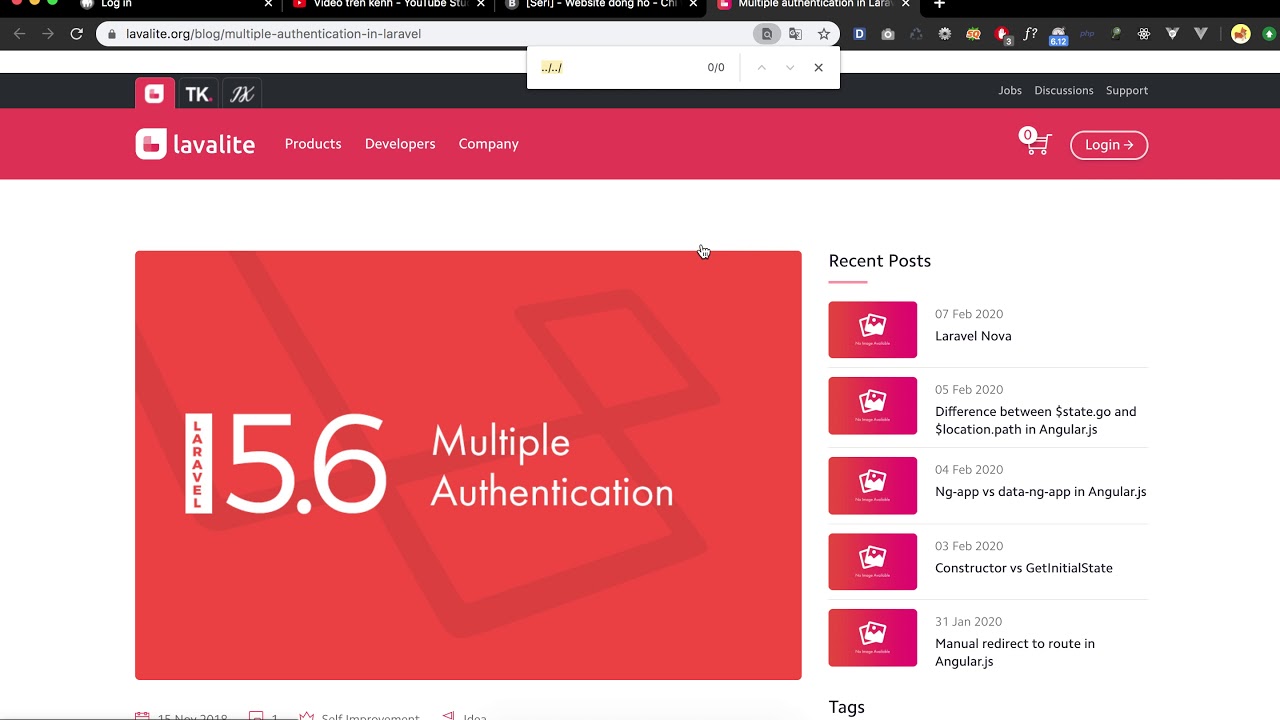Screen dimensions: 1280x720
Task: Click the Login button
Action: [x=1109, y=145]
